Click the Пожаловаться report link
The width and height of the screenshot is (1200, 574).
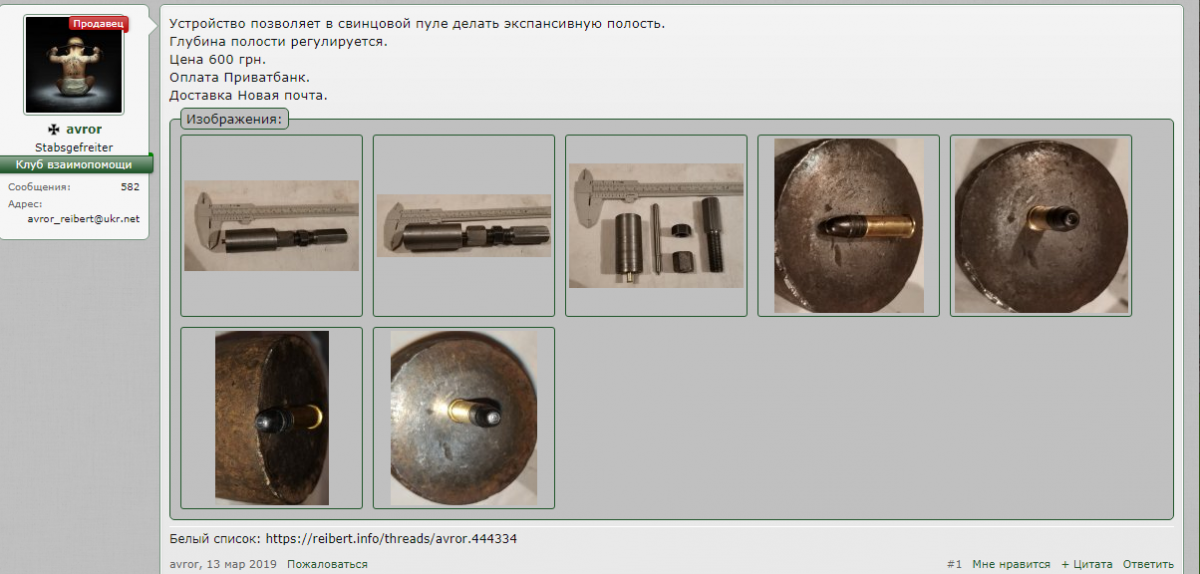pos(327,565)
